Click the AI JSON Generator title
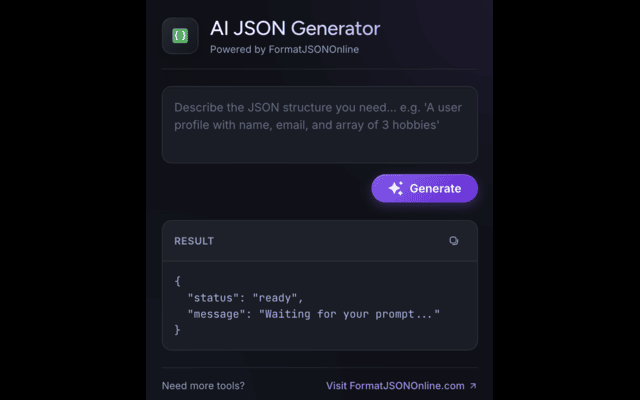 (x=295, y=28)
